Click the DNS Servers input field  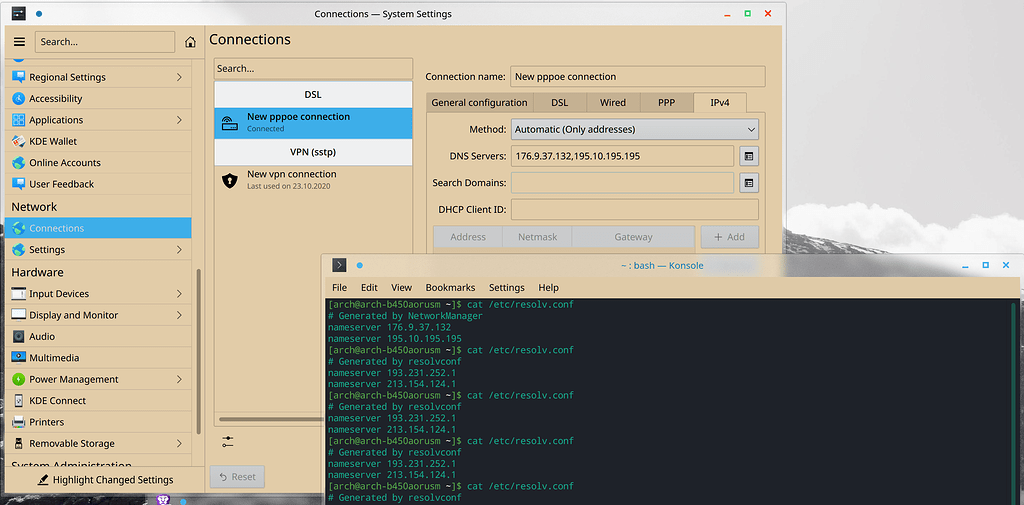tap(622, 156)
